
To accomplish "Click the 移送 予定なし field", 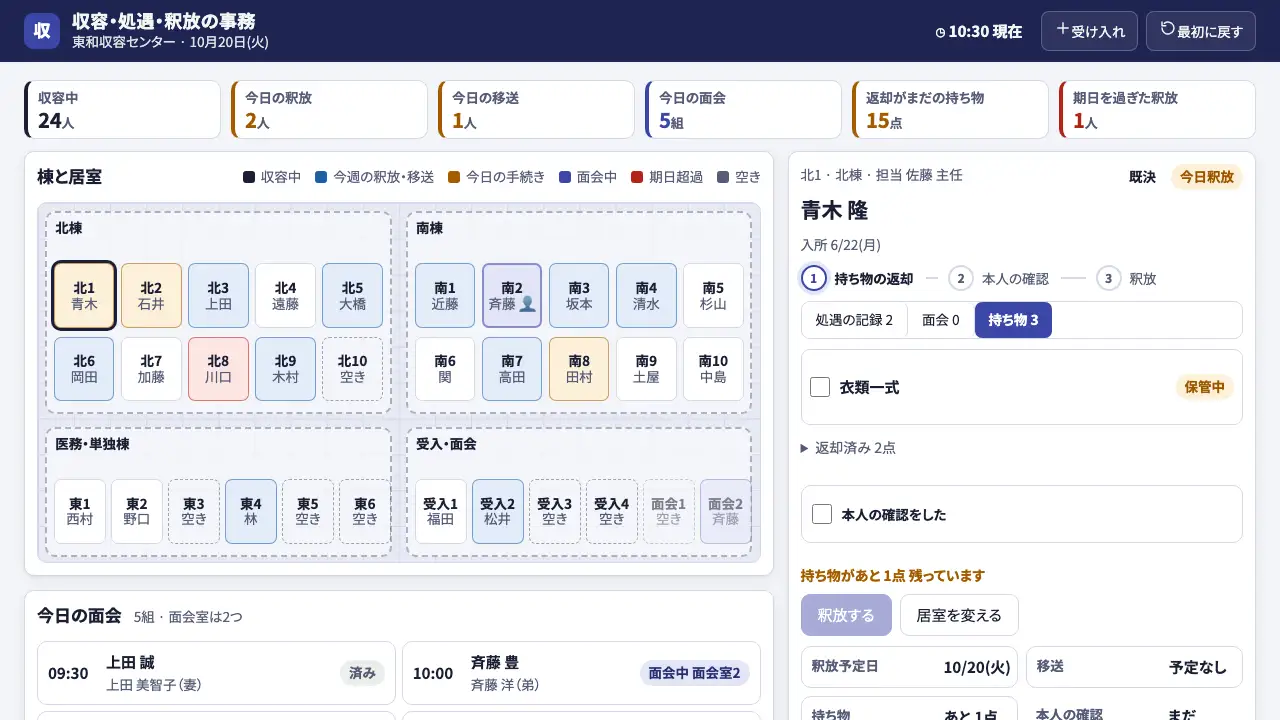I will pyautogui.click(x=1134, y=667).
